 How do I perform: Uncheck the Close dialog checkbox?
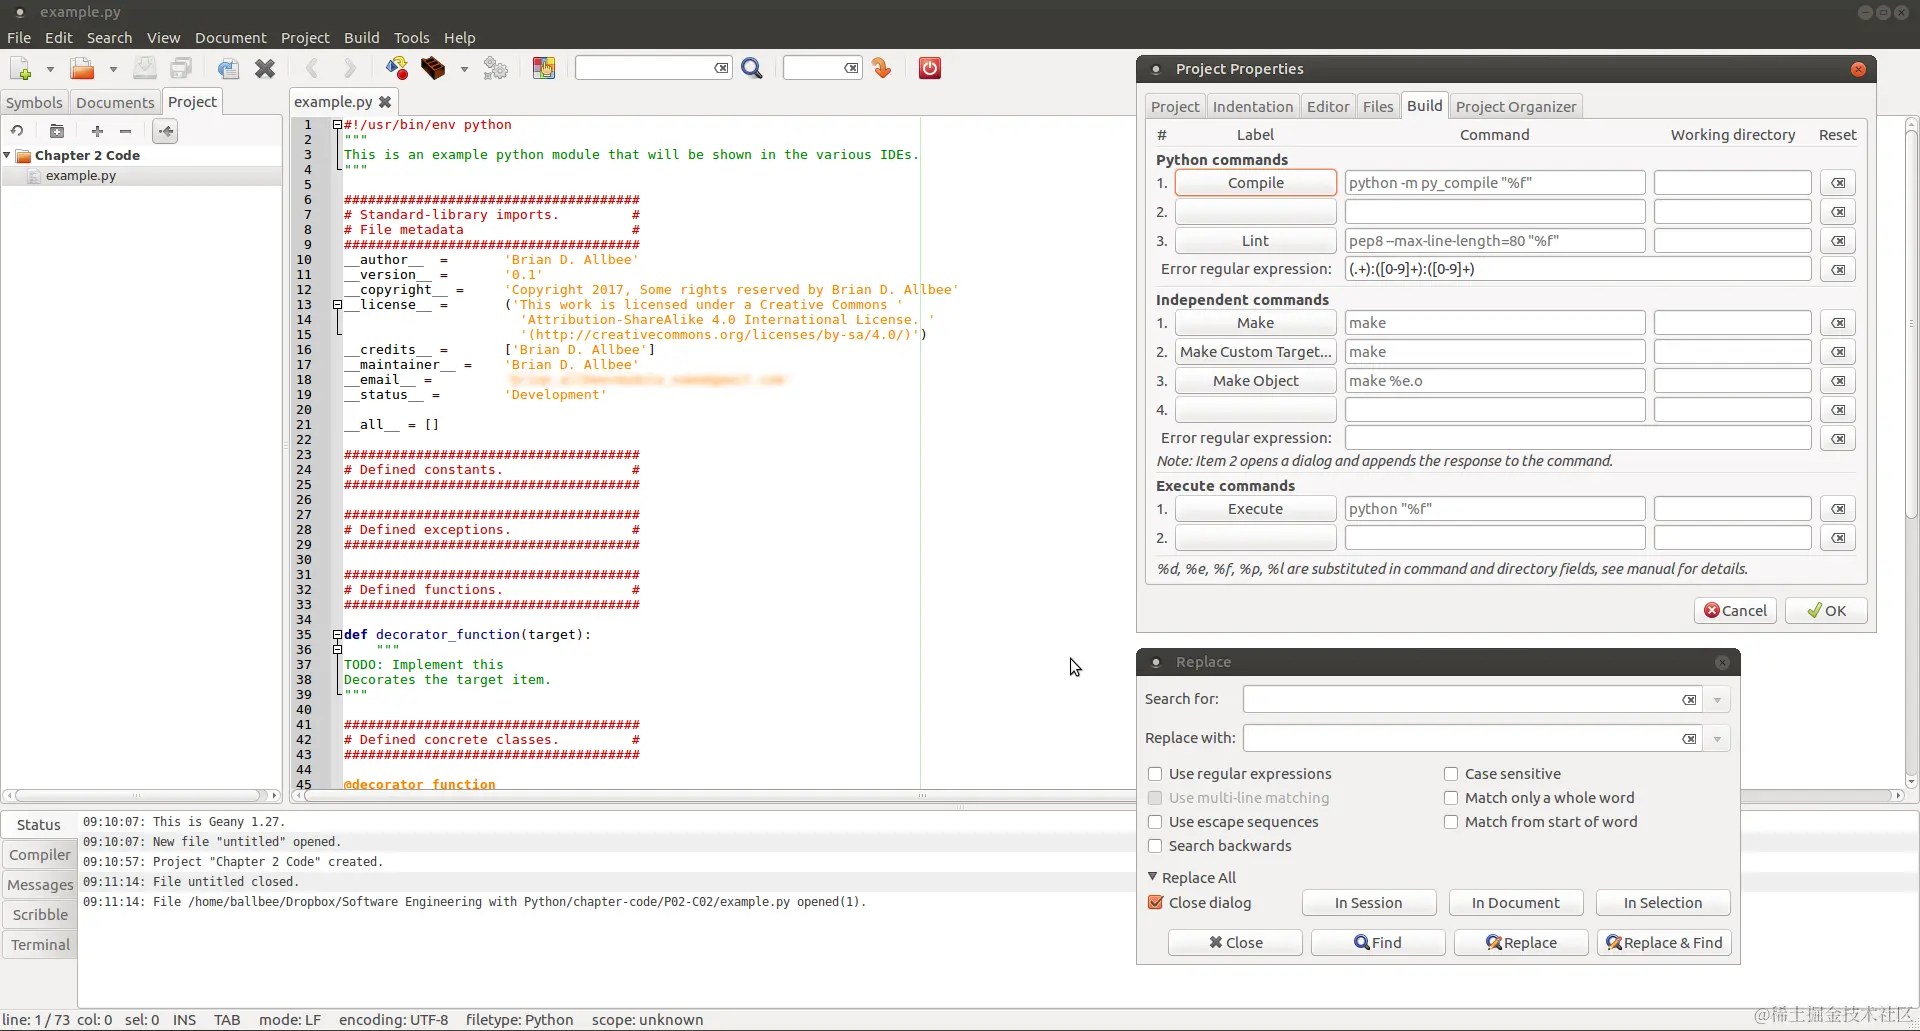1155,903
